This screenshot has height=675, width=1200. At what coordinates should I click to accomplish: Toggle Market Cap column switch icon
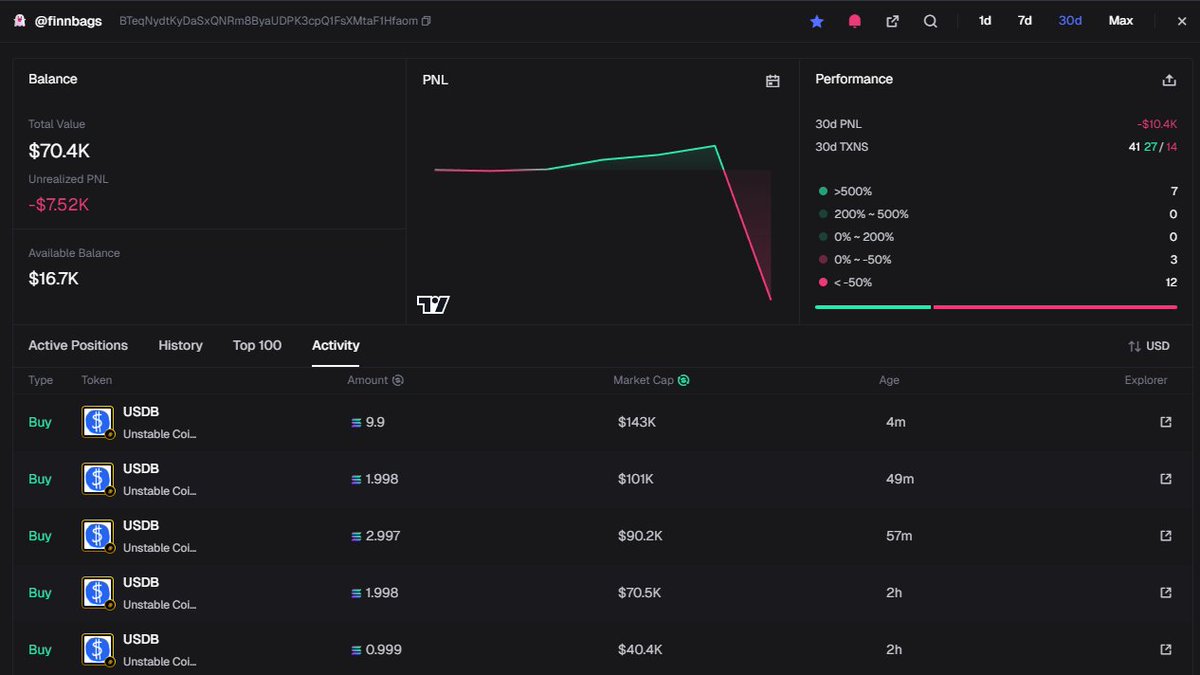tap(683, 380)
